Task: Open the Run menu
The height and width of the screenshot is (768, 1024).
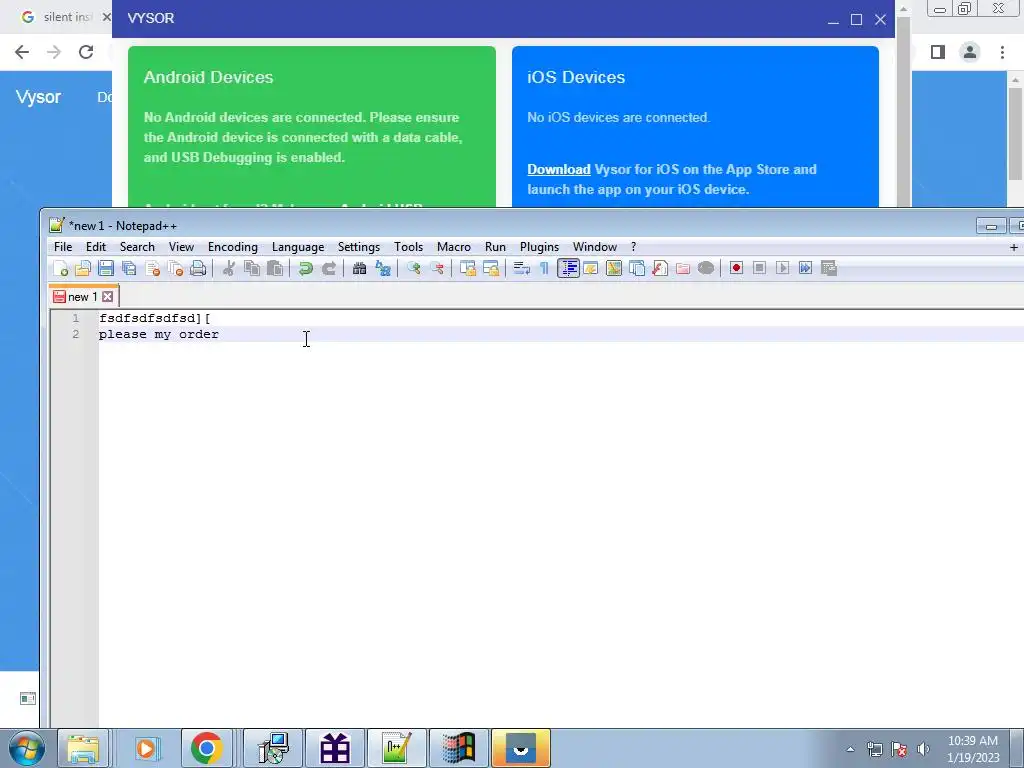Action: 495,247
